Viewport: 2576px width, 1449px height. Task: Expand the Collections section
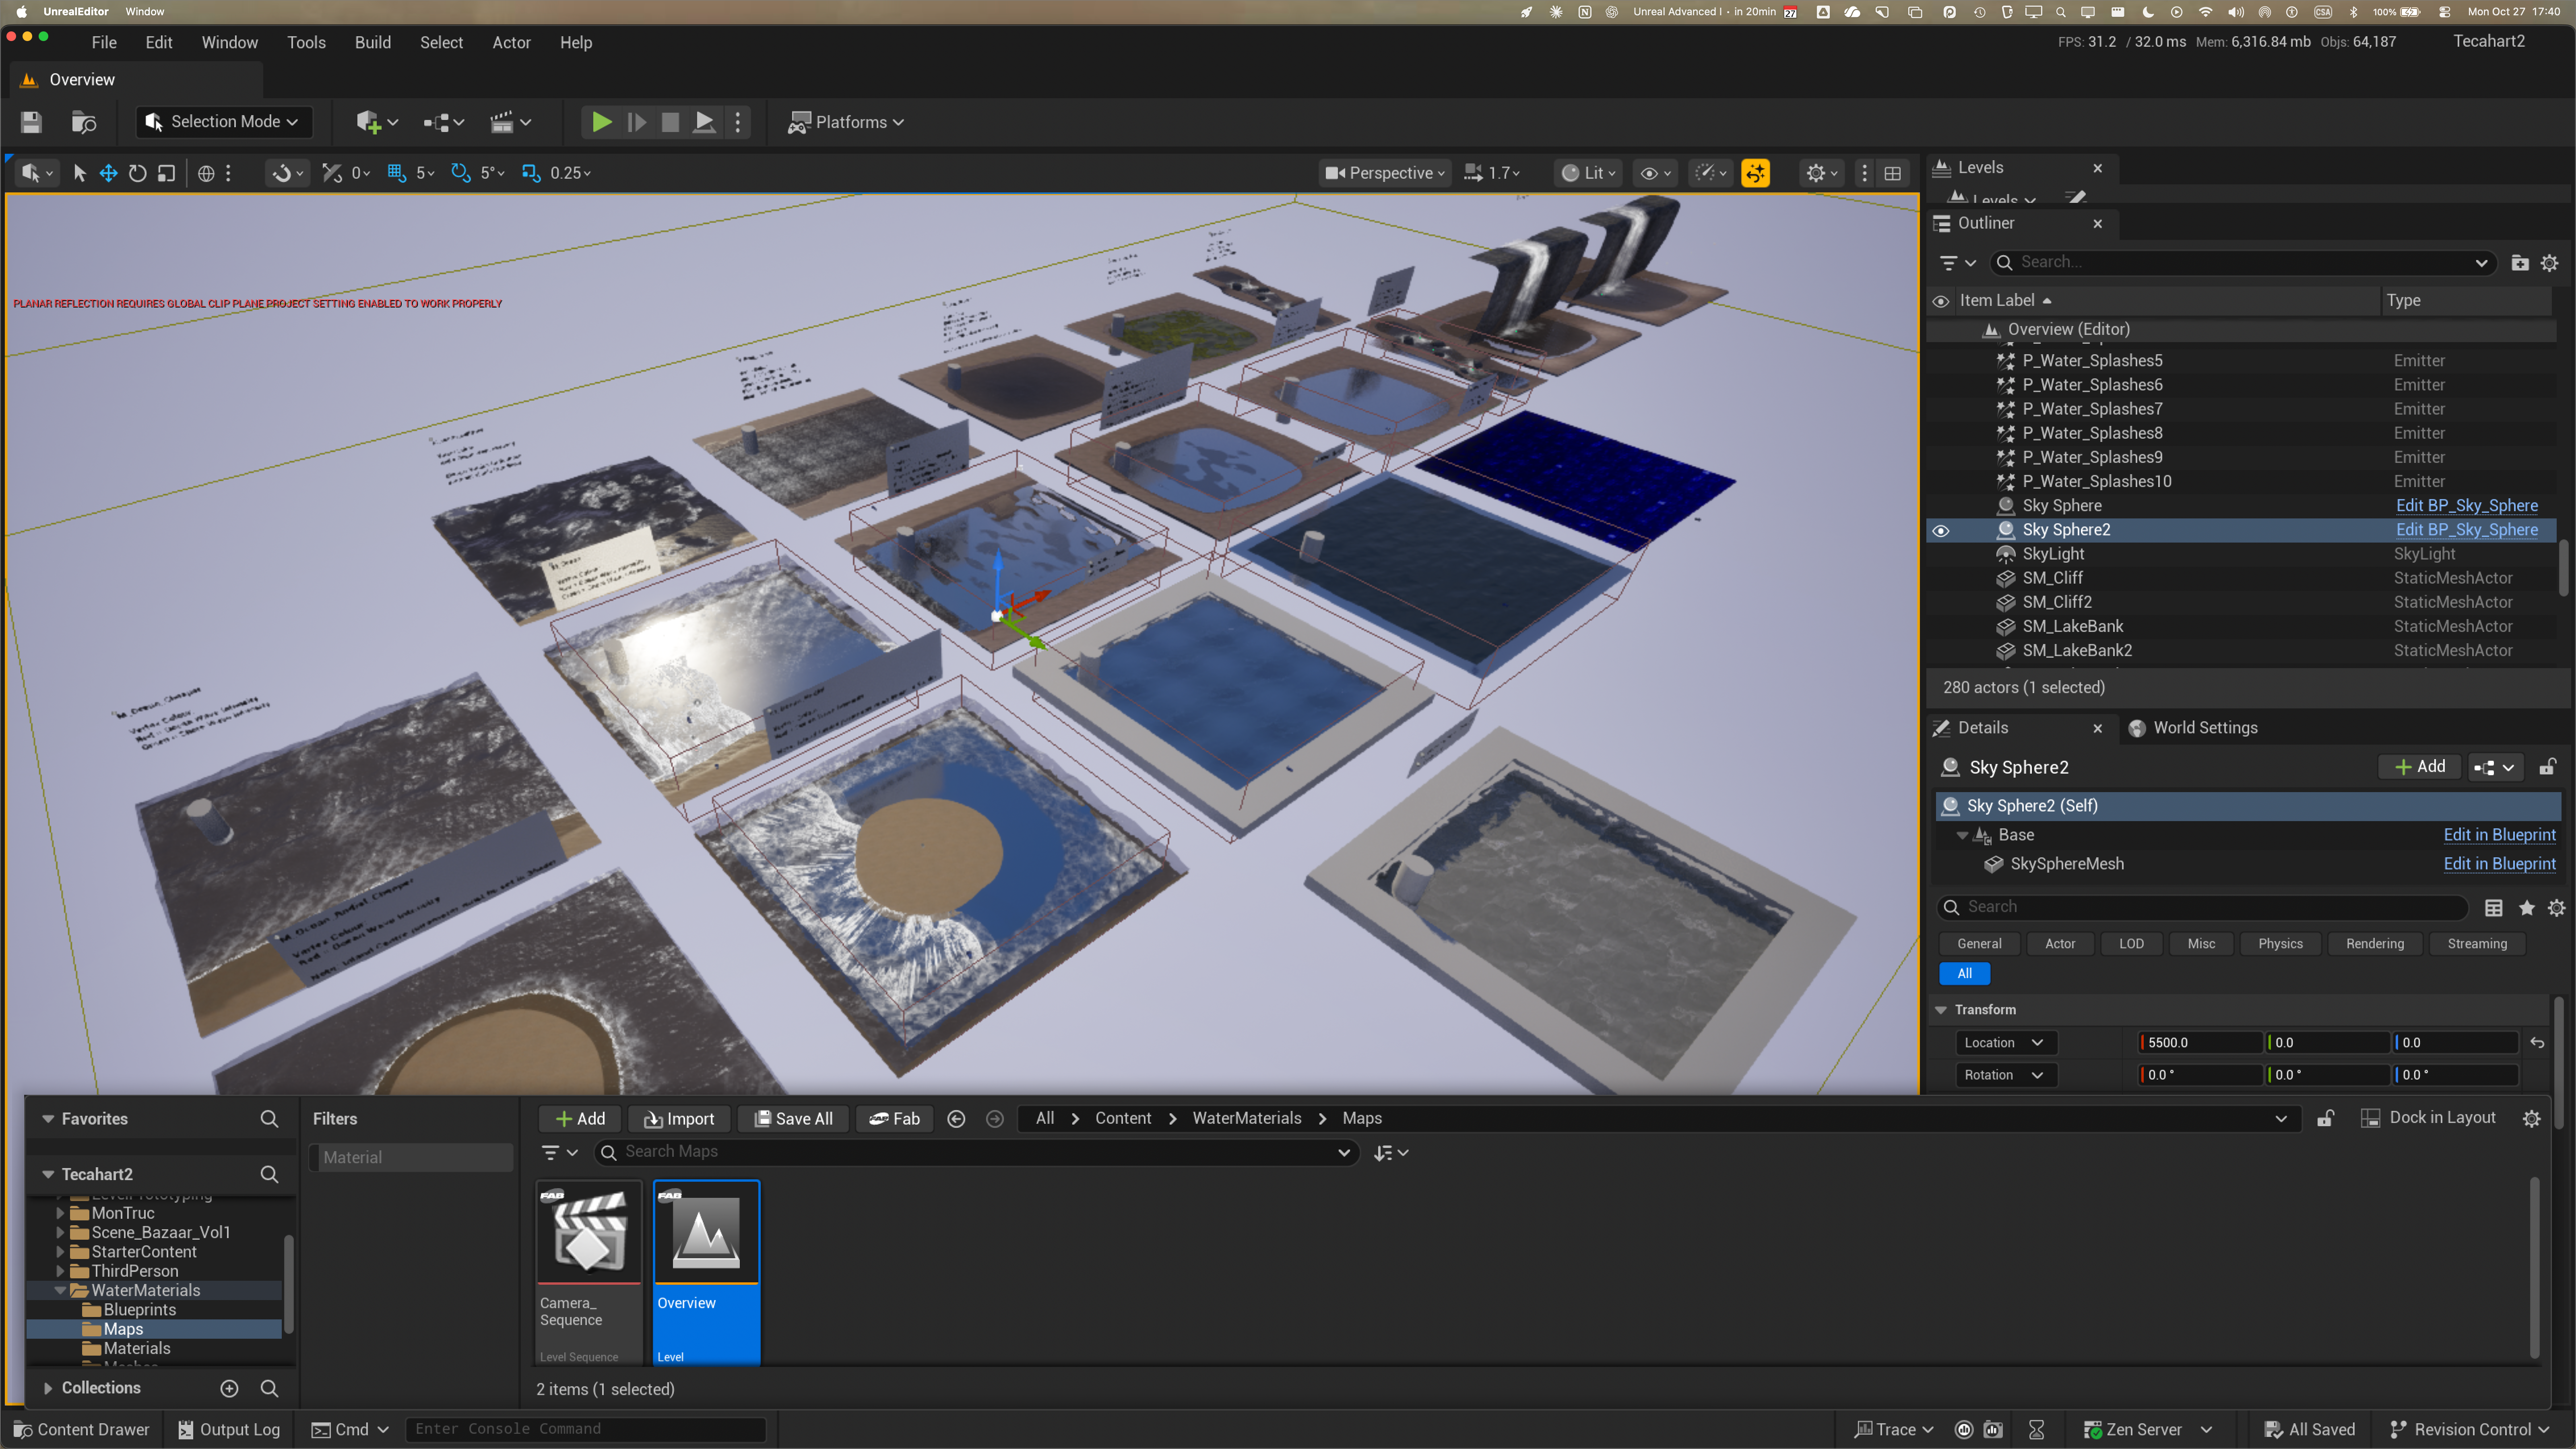click(x=47, y=1388)
